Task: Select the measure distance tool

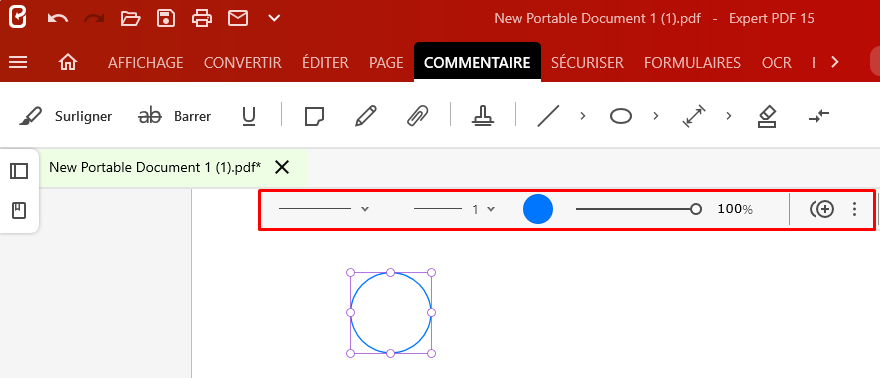Action: click(694, 117)
